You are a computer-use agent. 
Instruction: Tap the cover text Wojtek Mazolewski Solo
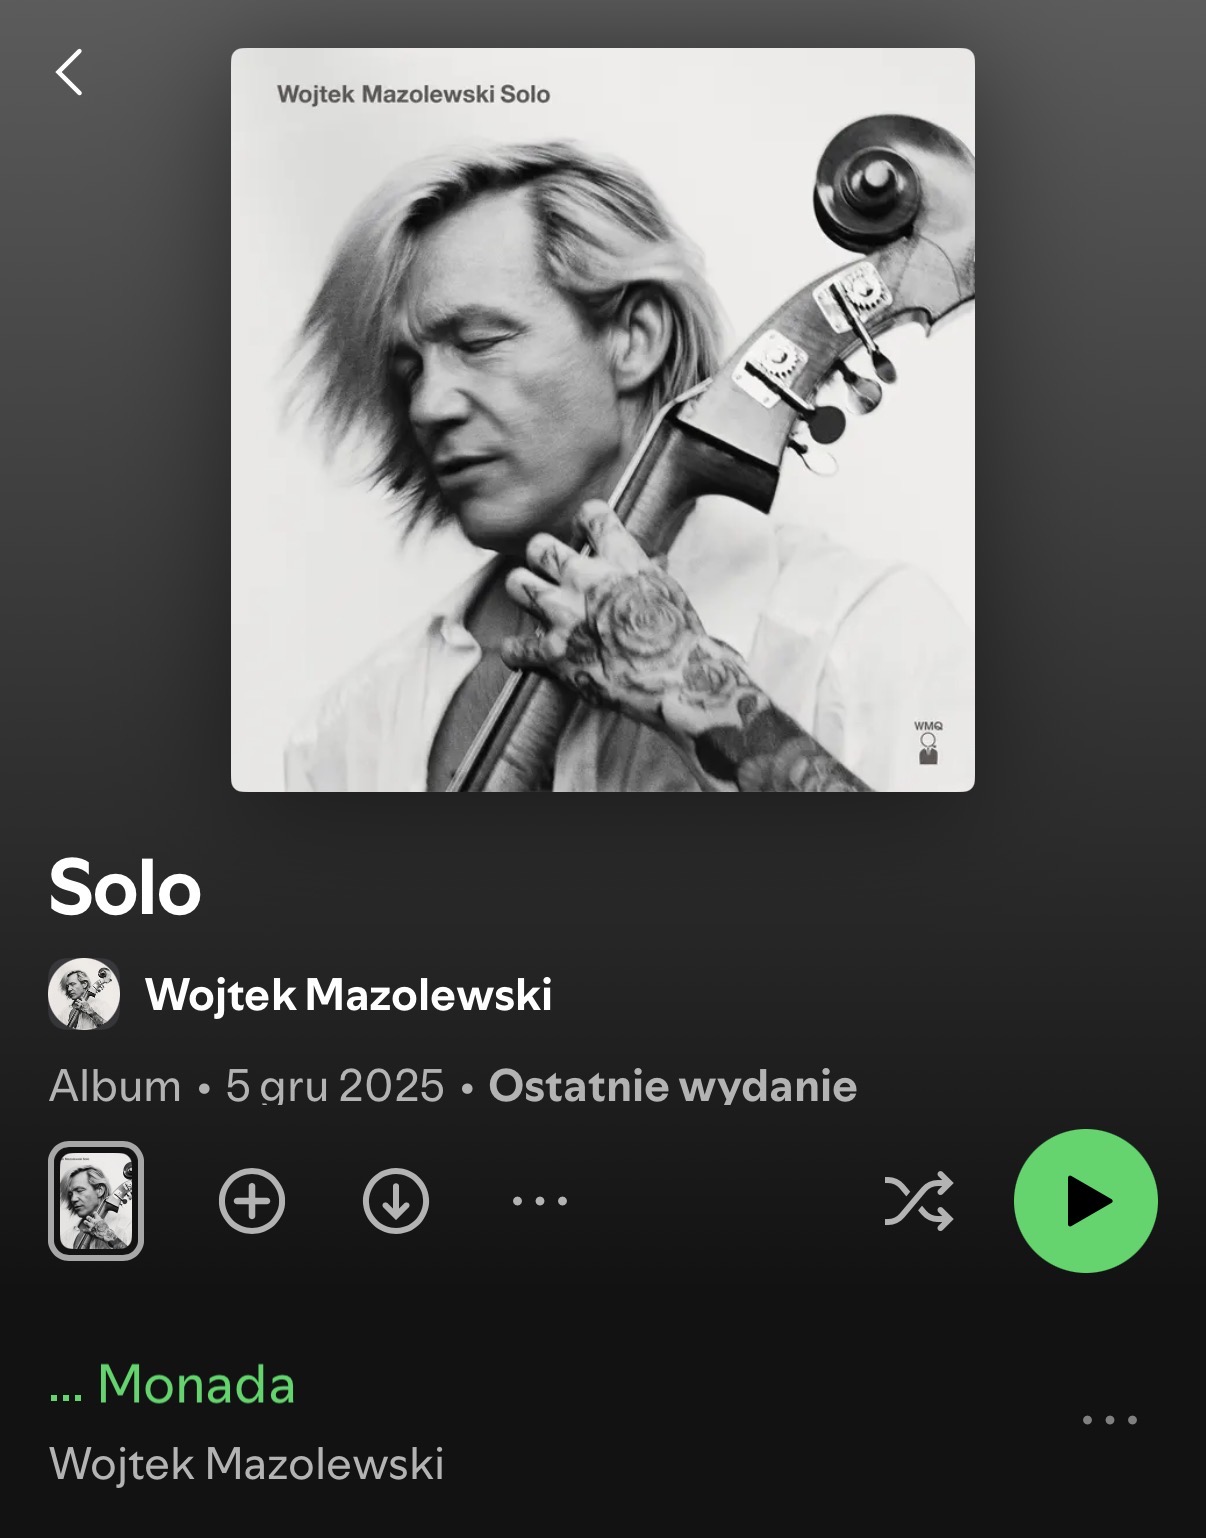click(414, 94)
